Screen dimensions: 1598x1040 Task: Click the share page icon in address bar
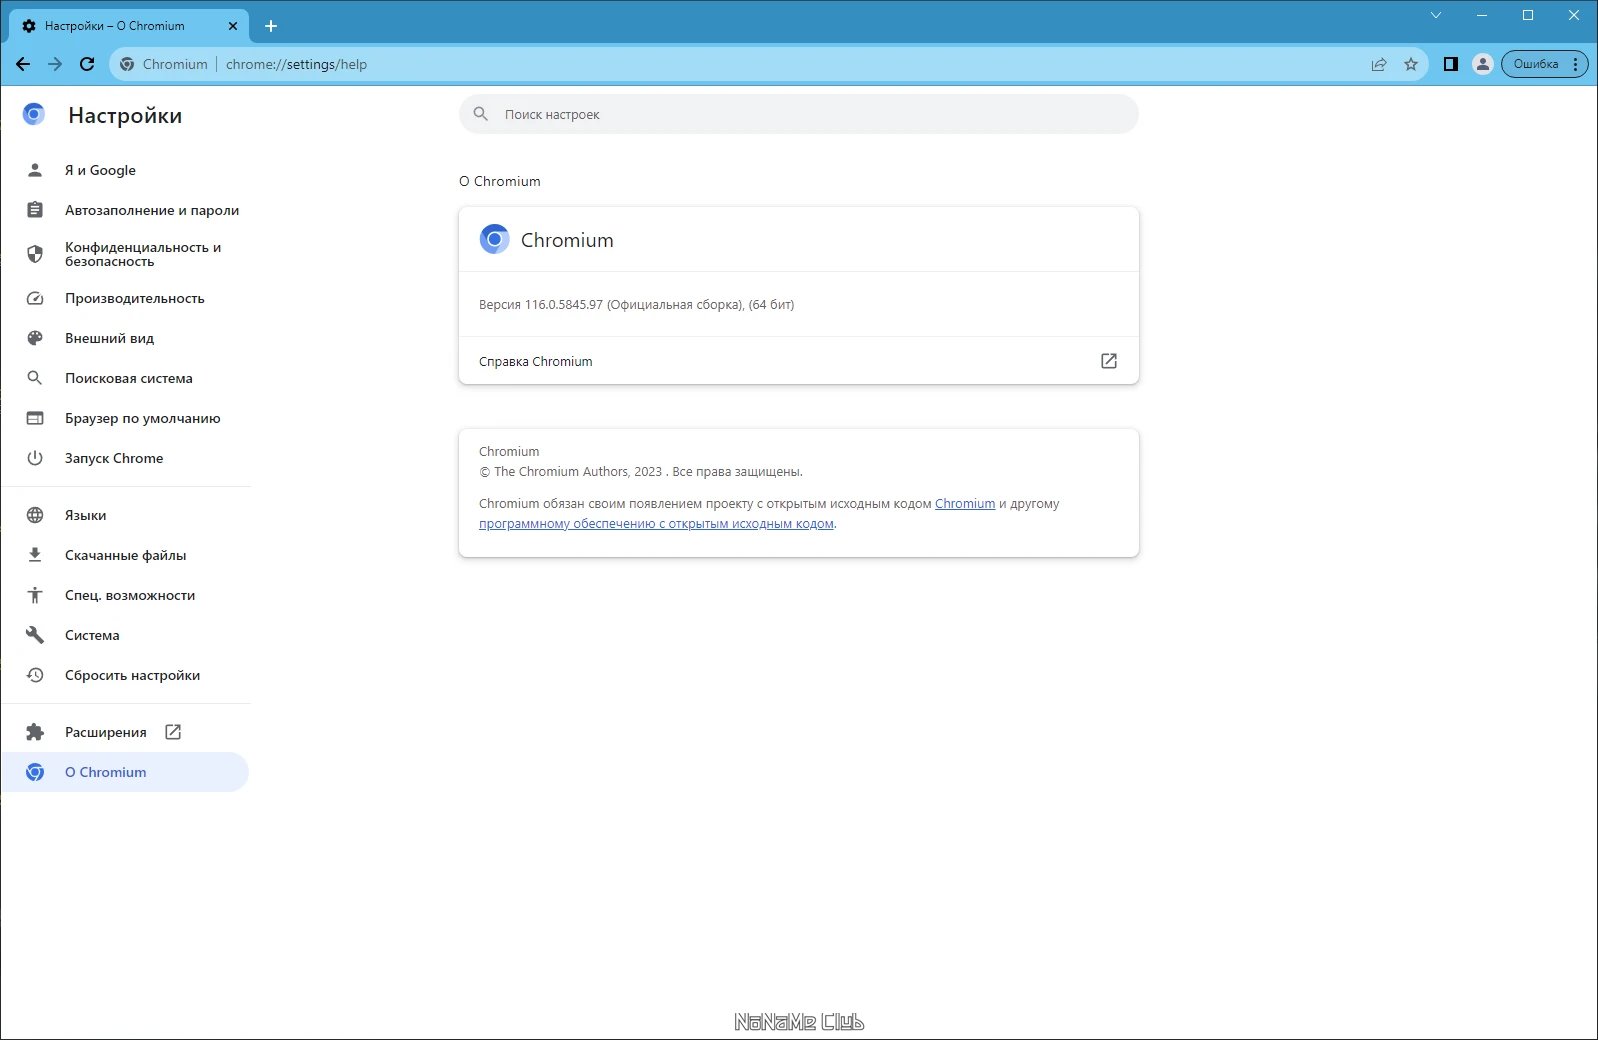click(1379, 64)
